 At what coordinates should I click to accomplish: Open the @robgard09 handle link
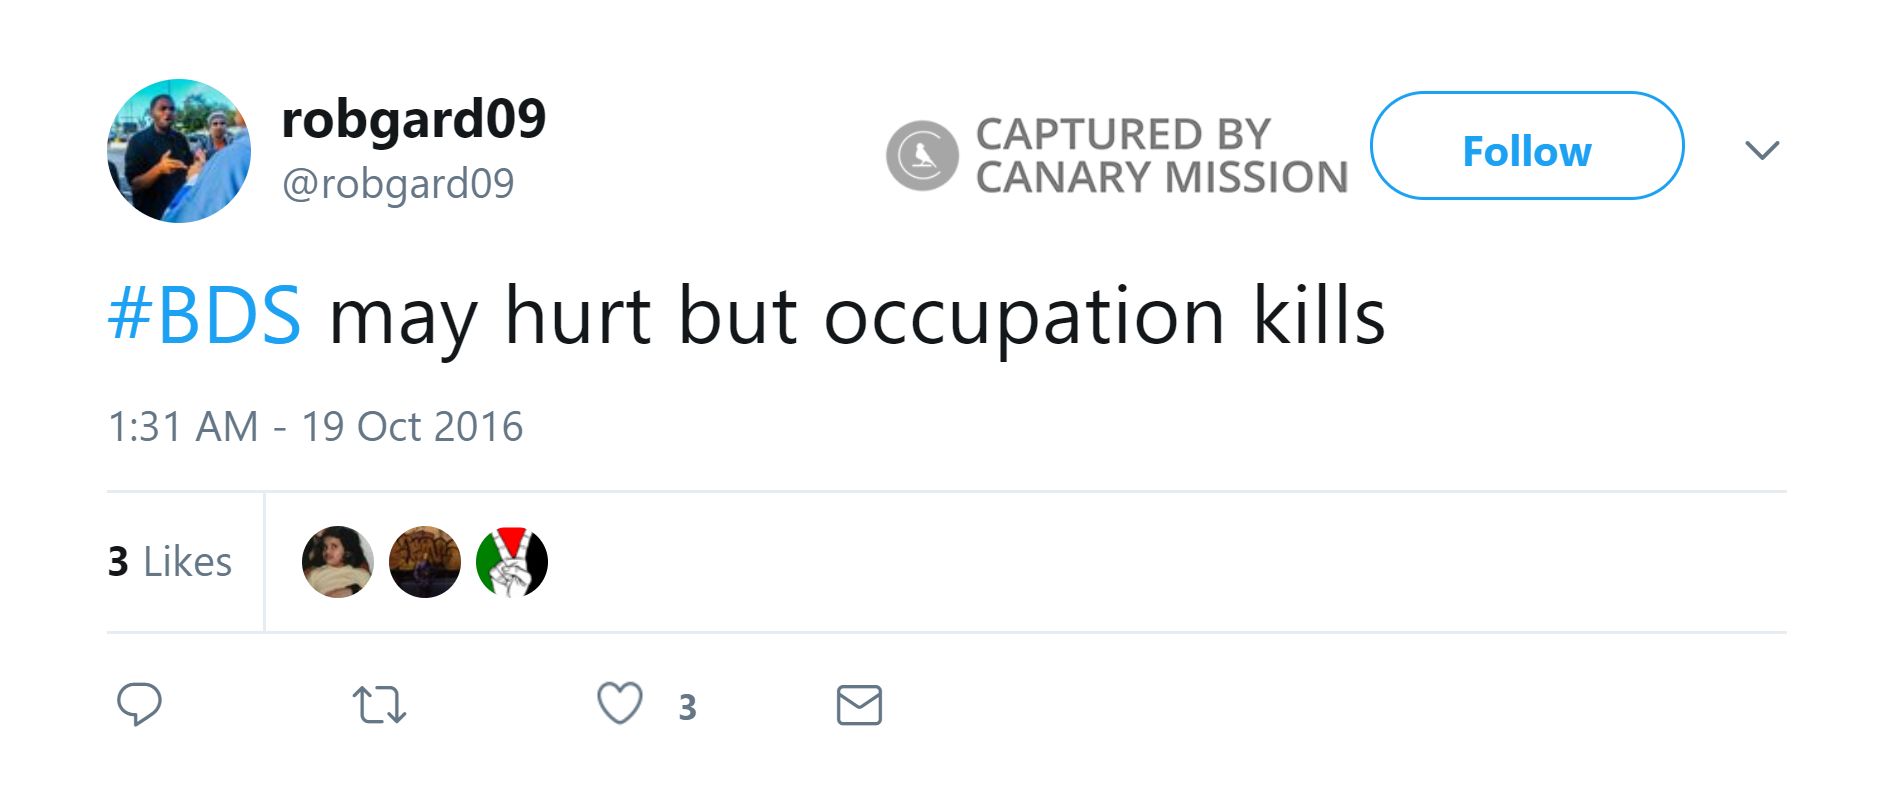pyautogui.click(x=398, y=184)
